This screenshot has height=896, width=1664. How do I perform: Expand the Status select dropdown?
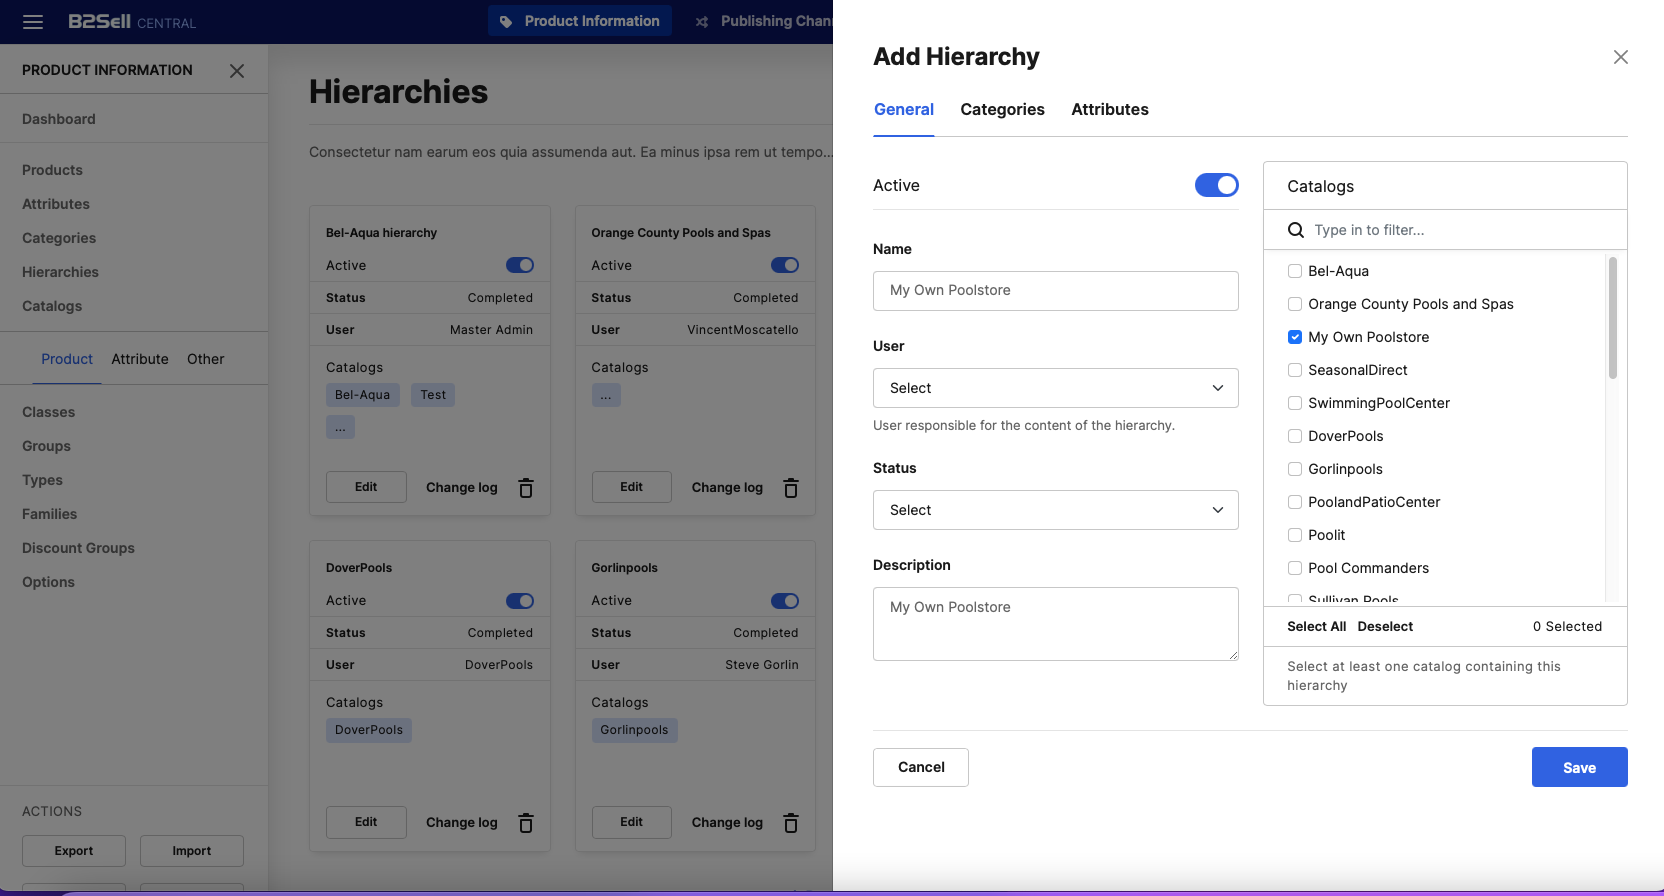[1055, 510]
